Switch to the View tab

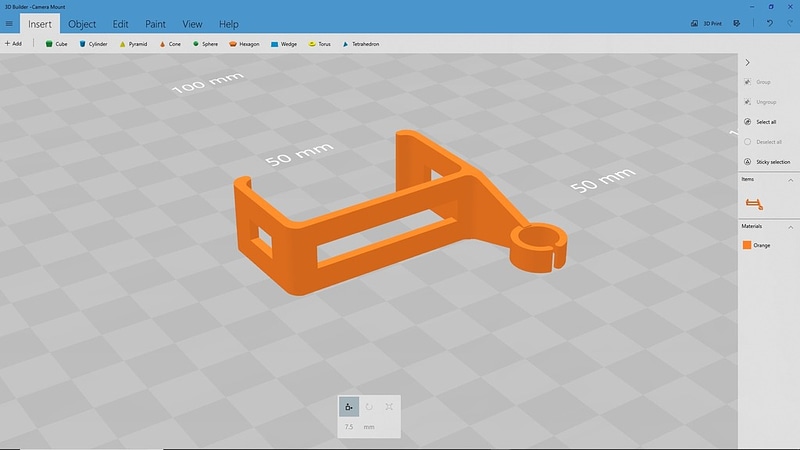[x=192, y=24]
